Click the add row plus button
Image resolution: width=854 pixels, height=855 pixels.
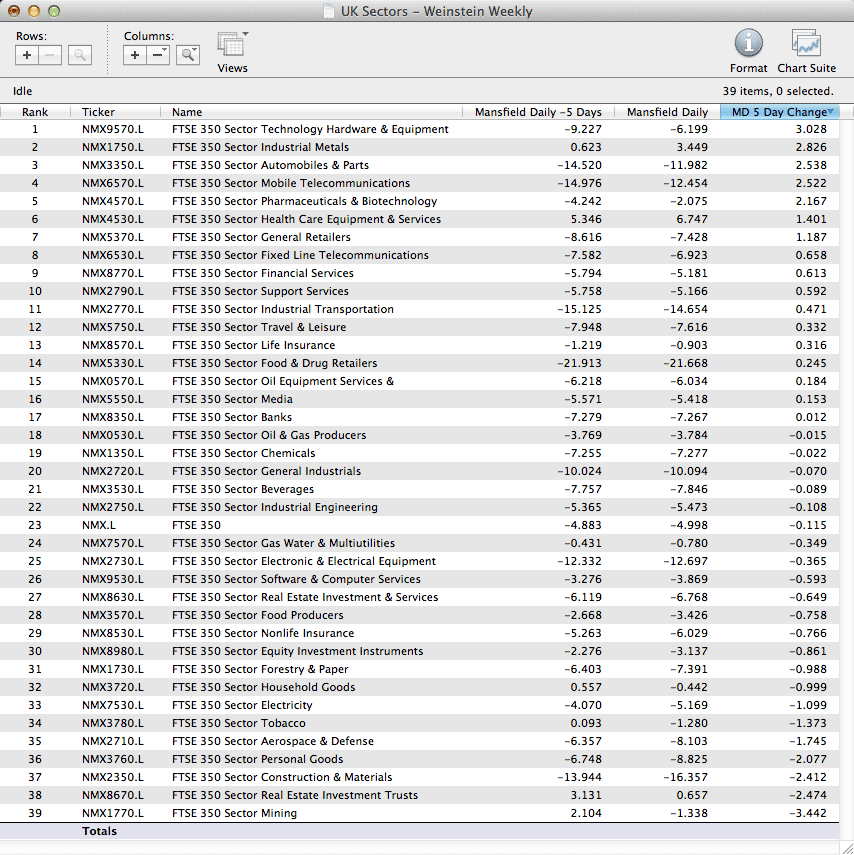tap(28, 55)
